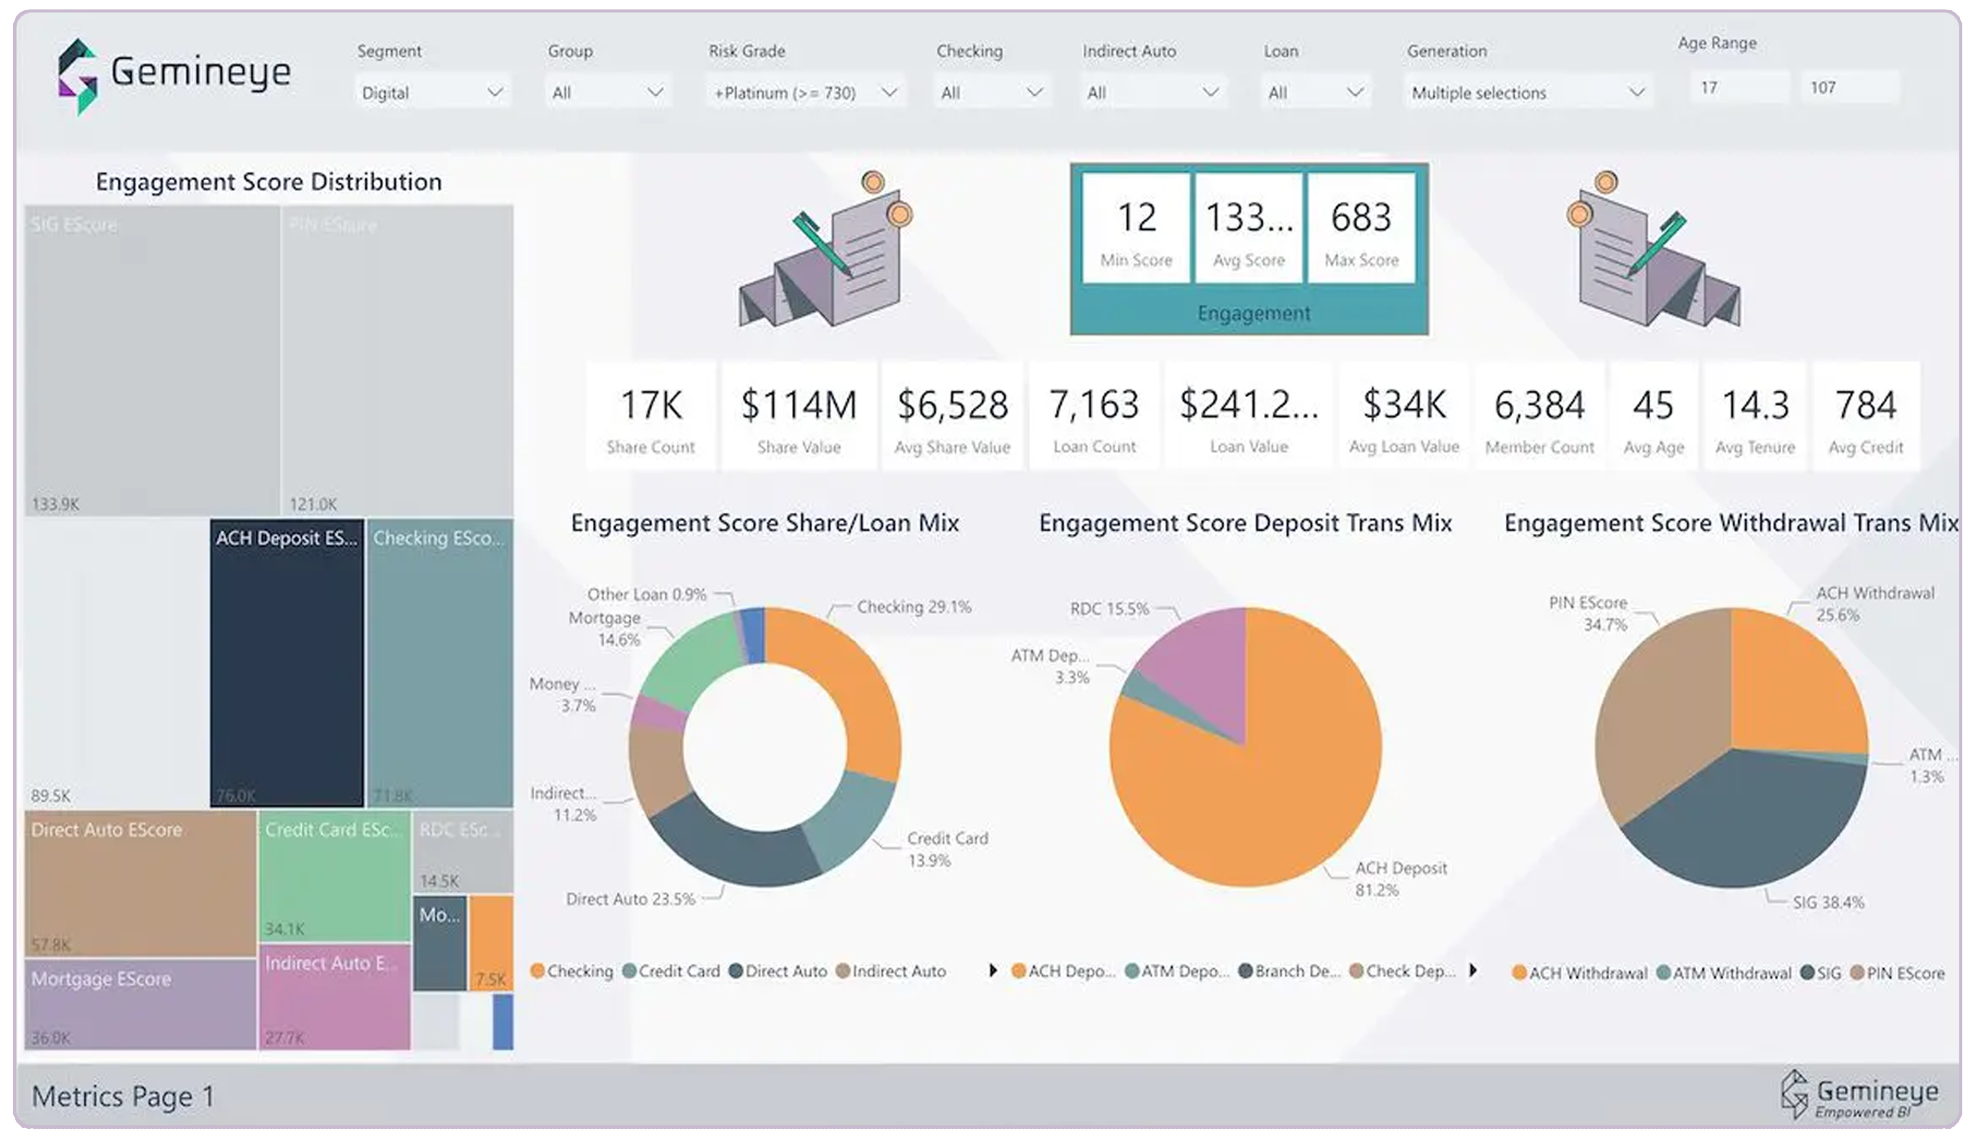This screenshot has height=1148, width=1976.
Task: Click the Checking legend marker in the Share/Loan Mix legend
Action: click(538, 971)
